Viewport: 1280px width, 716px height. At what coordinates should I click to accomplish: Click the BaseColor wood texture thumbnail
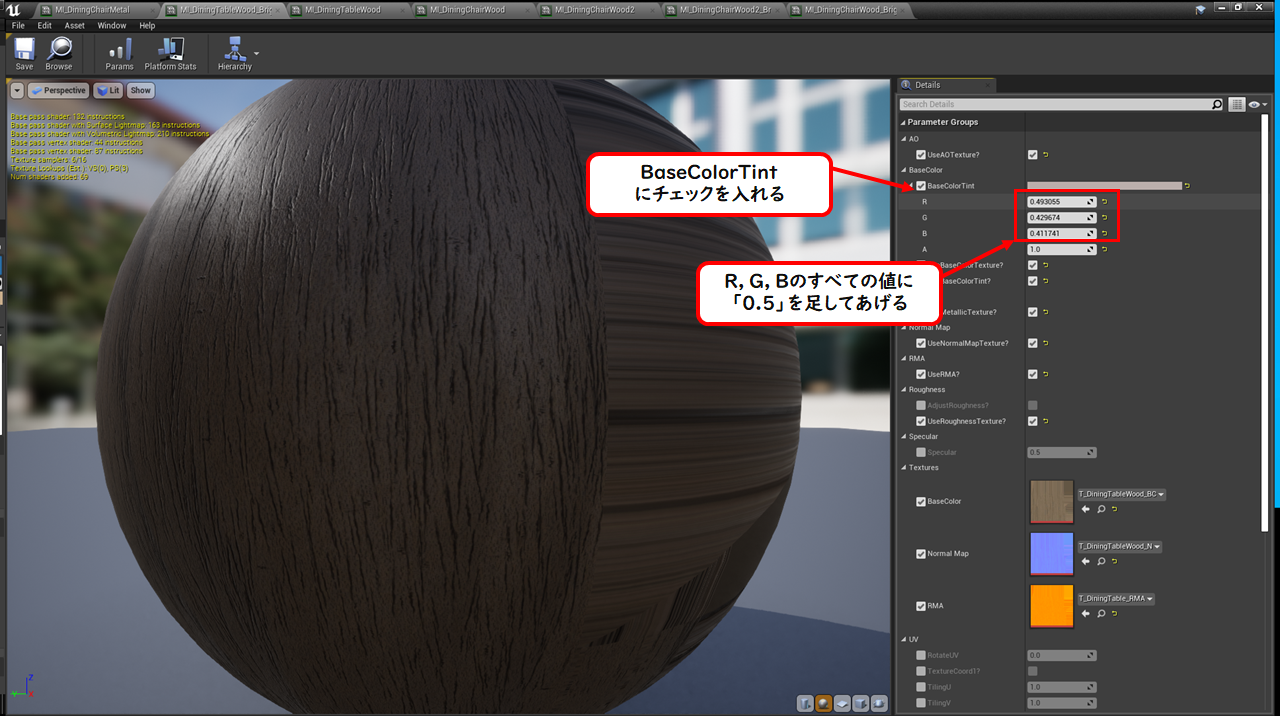tap(1052, 501)
